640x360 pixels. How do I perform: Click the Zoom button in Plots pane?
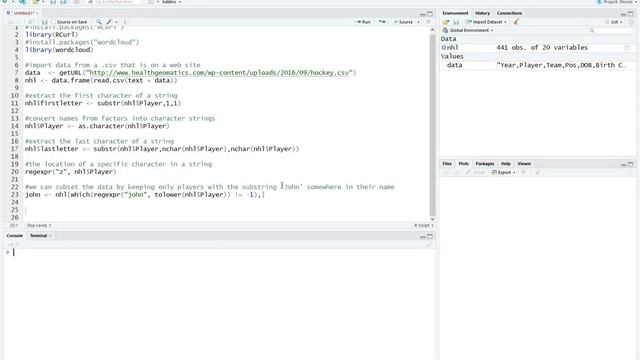pos(476,173)
